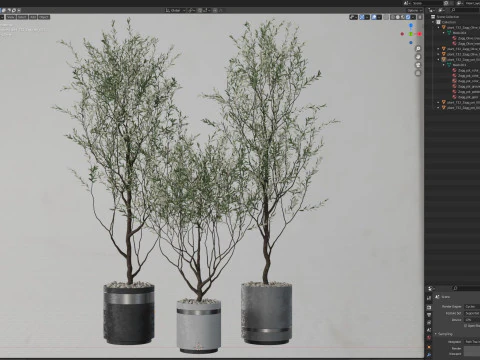The width and height of the screenshot is (480, 360).
Task: Switch to material preview shading
Action: 403,17
